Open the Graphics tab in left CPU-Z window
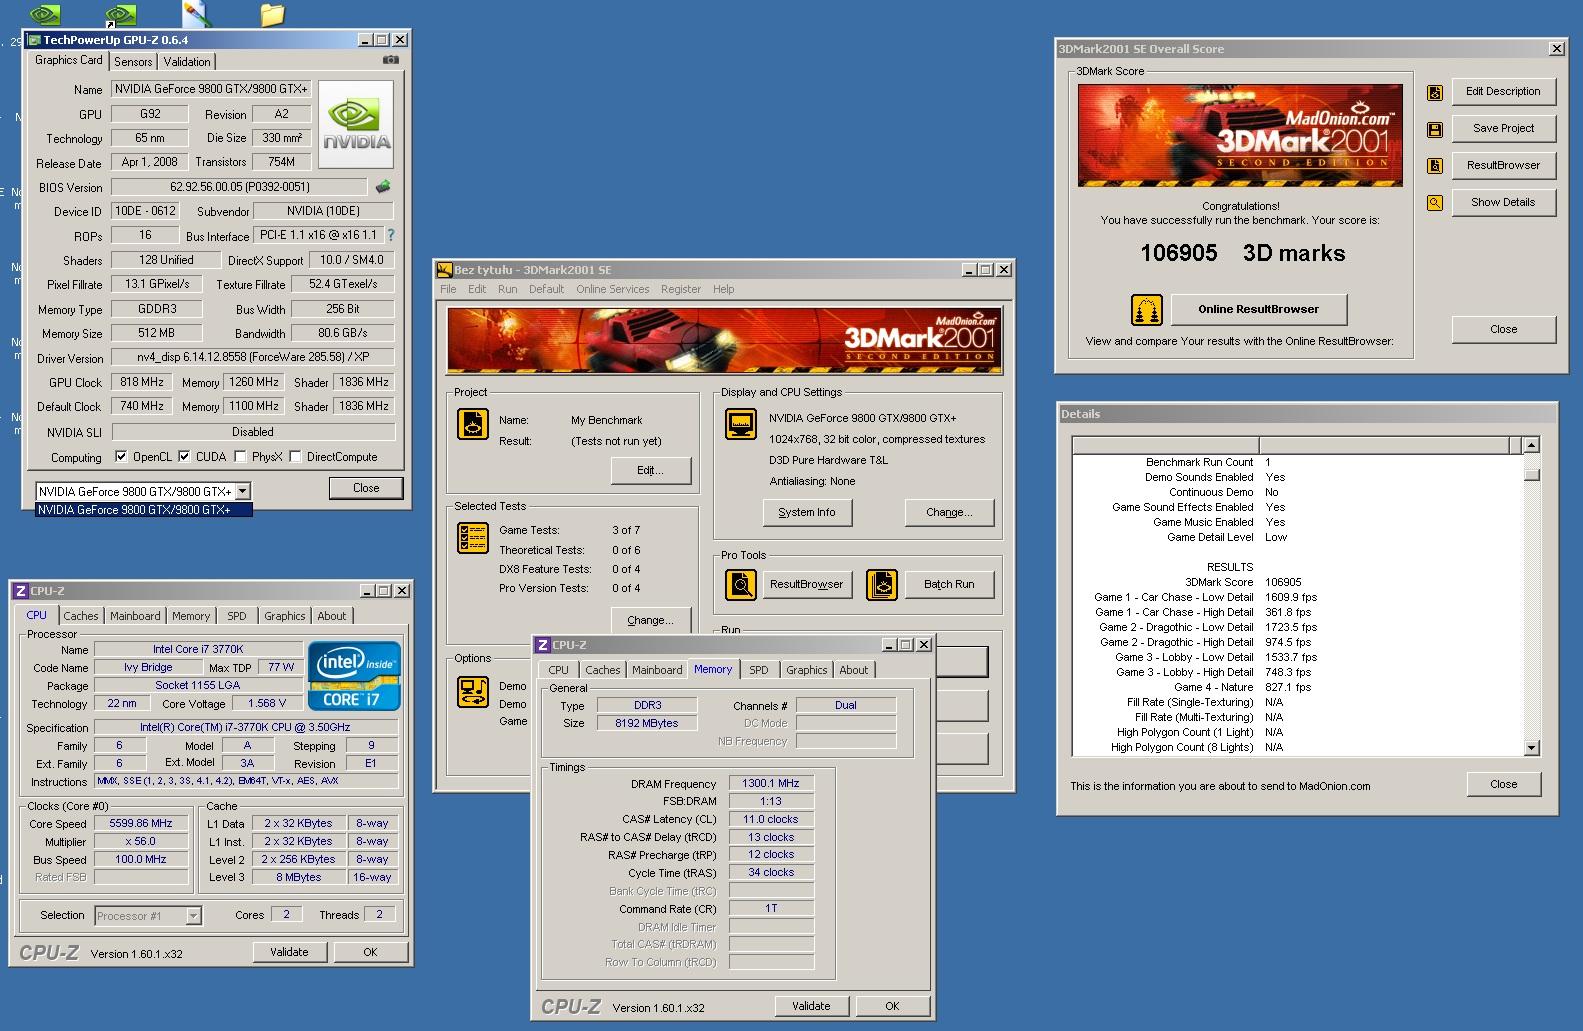 pos(285,616)
